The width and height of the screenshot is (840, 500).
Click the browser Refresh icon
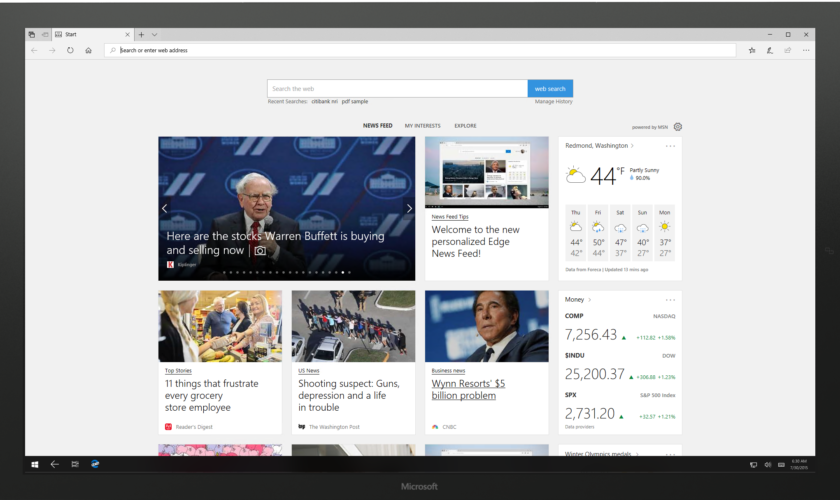(70, 50)
